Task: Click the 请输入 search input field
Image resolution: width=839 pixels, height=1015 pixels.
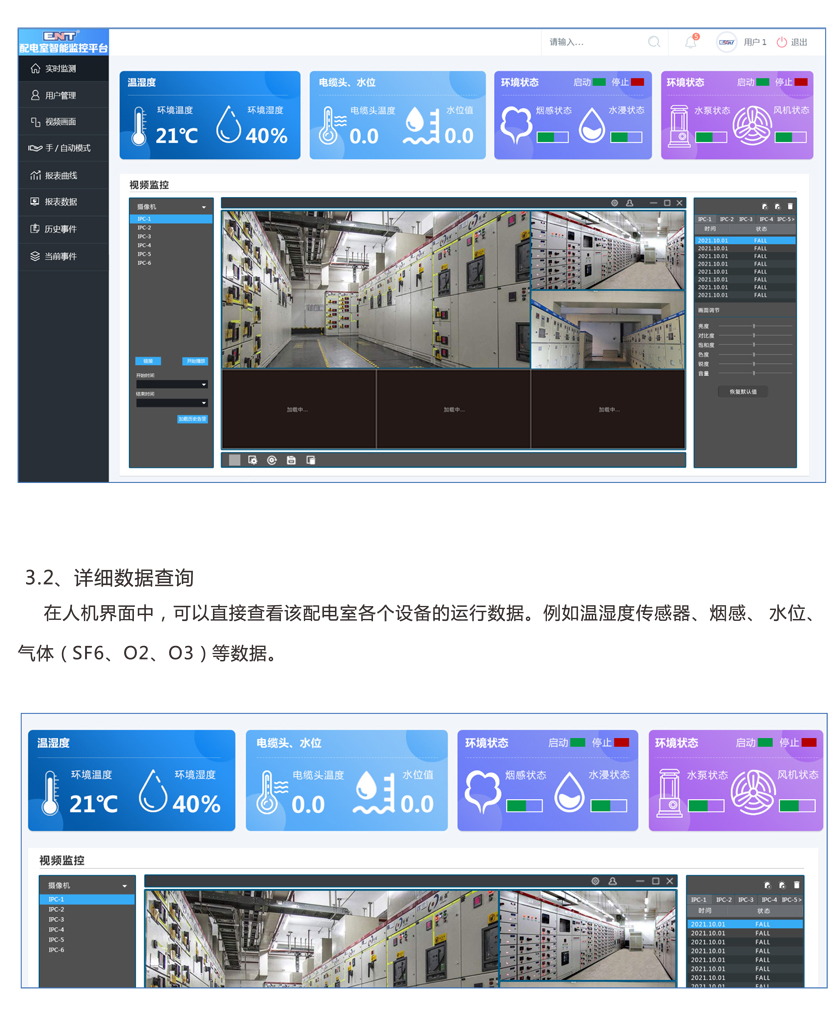Action: tap(590, 42)
